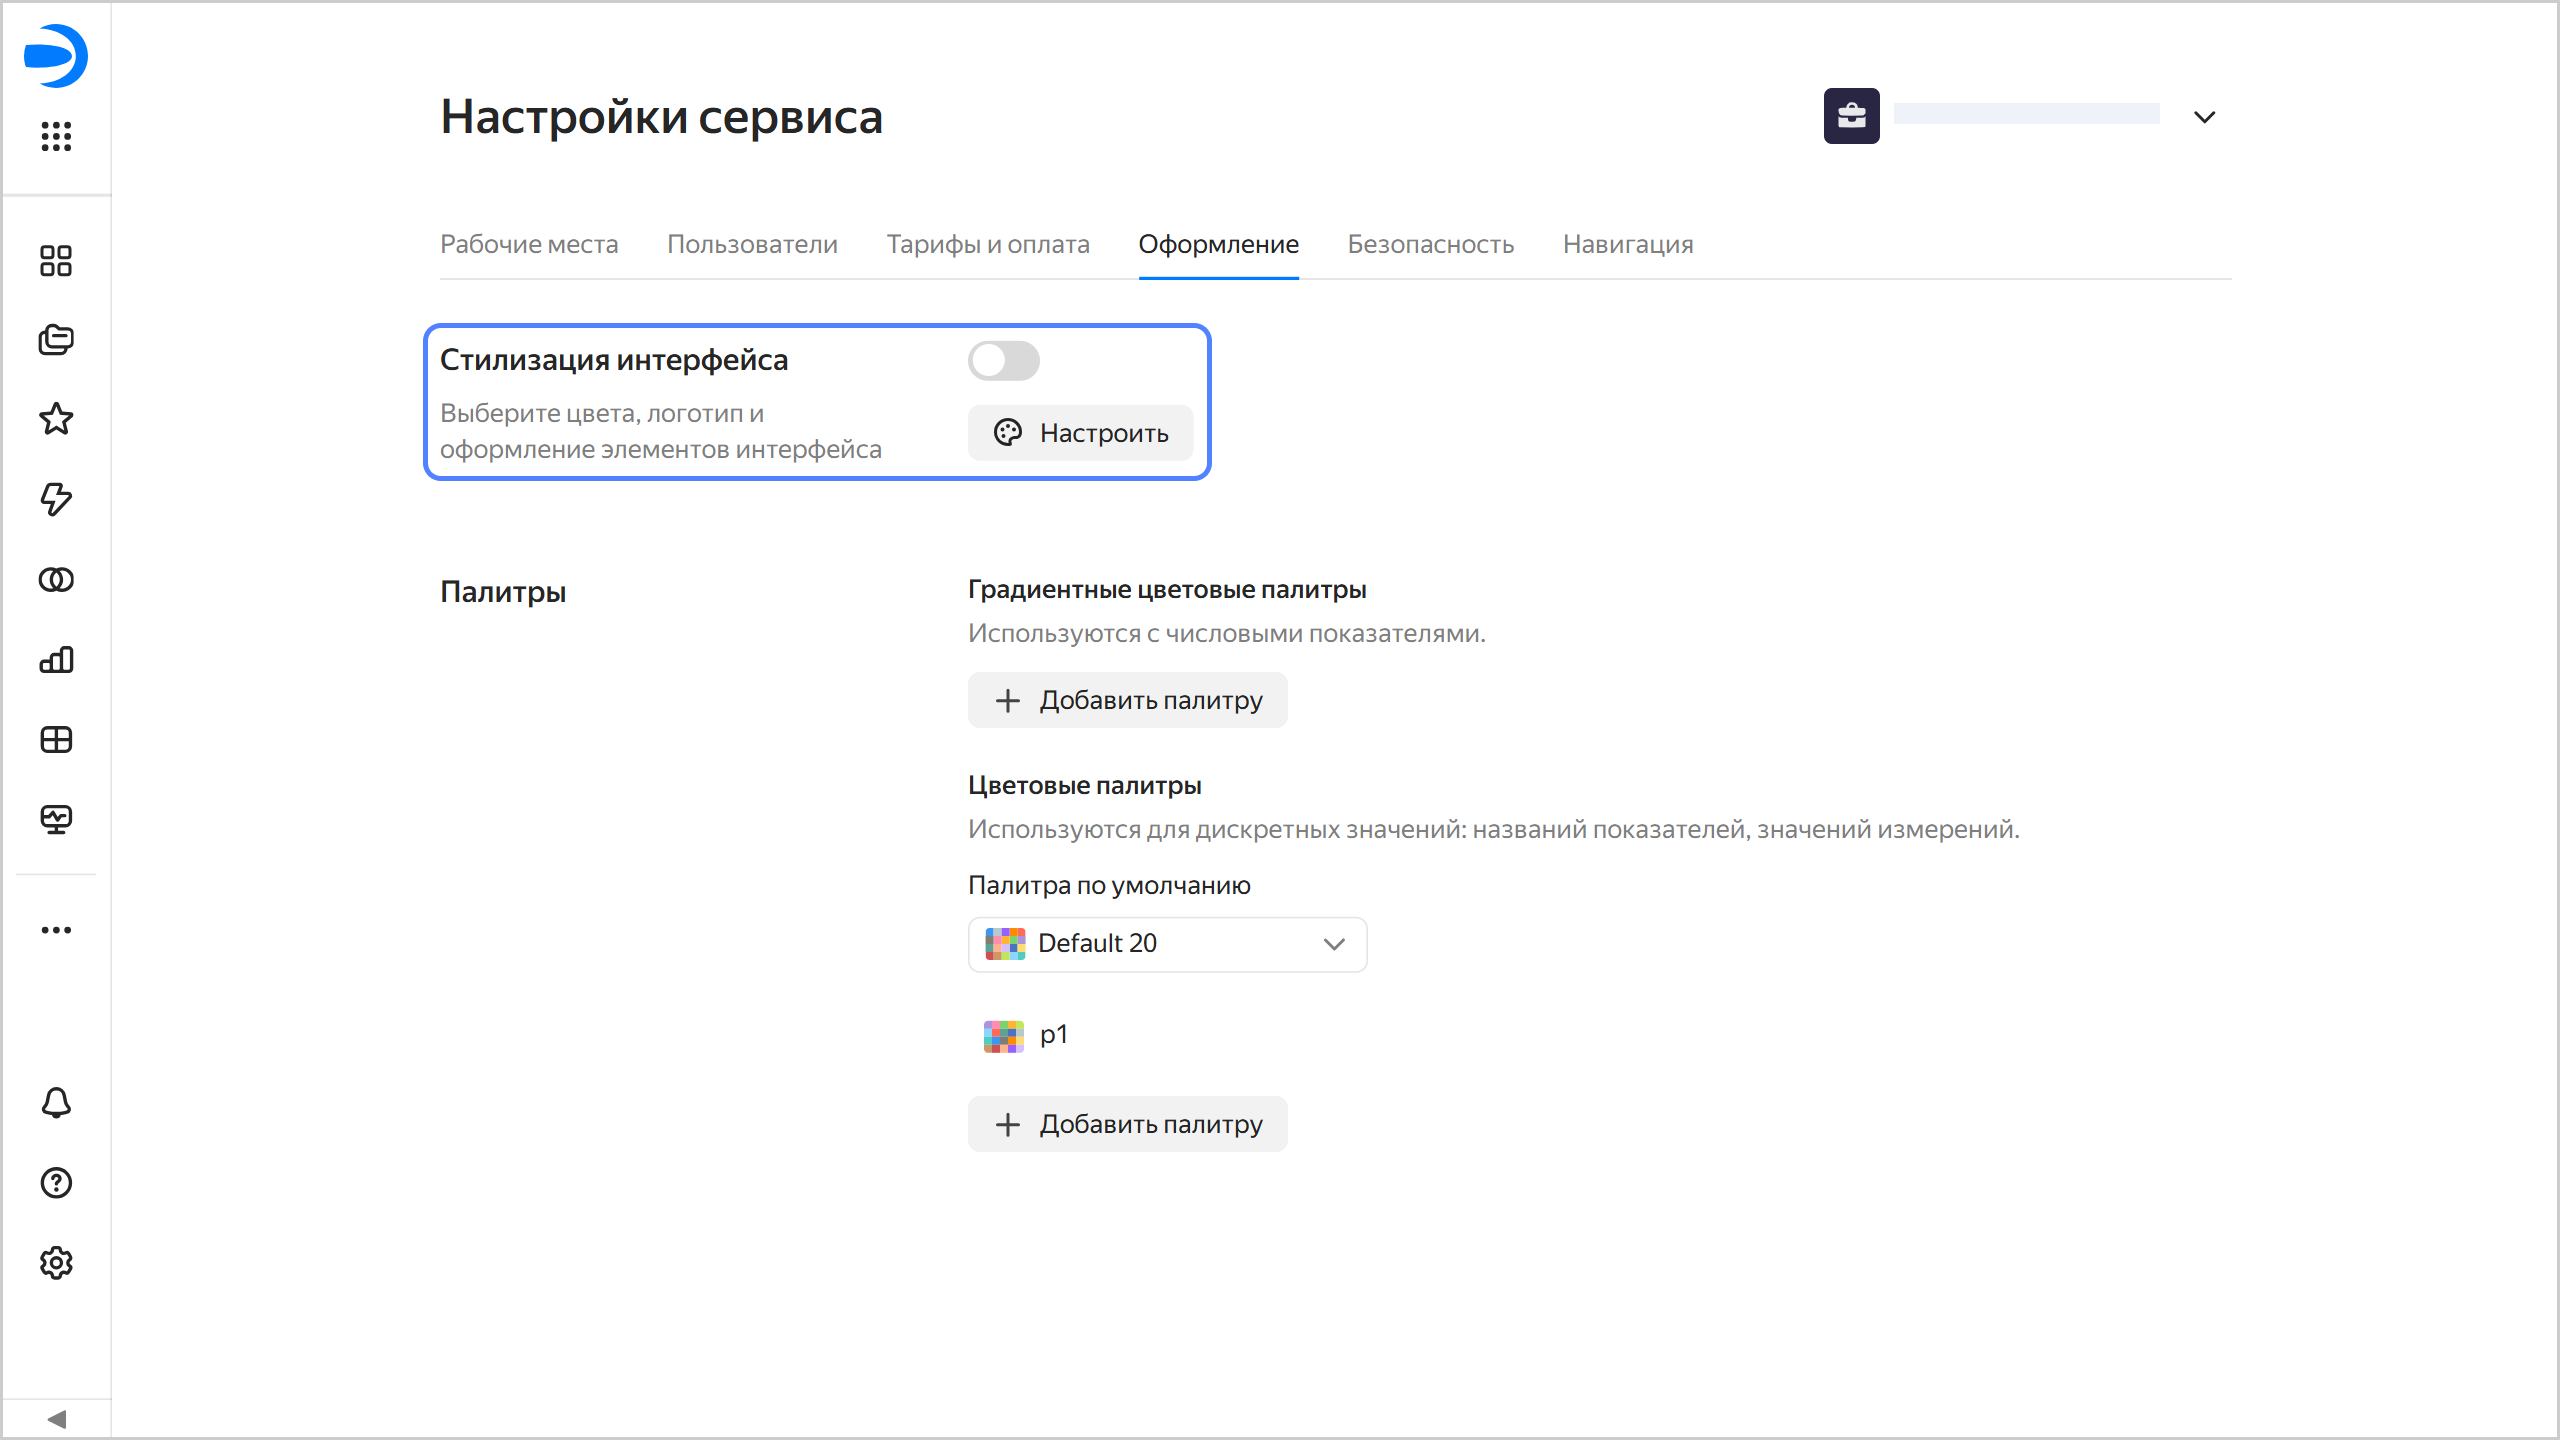Image resolution: width=2560 pixels, height=1440 pixels.
Task: Expand the organization selector chevron
Action: click(x=2204, y=117)
